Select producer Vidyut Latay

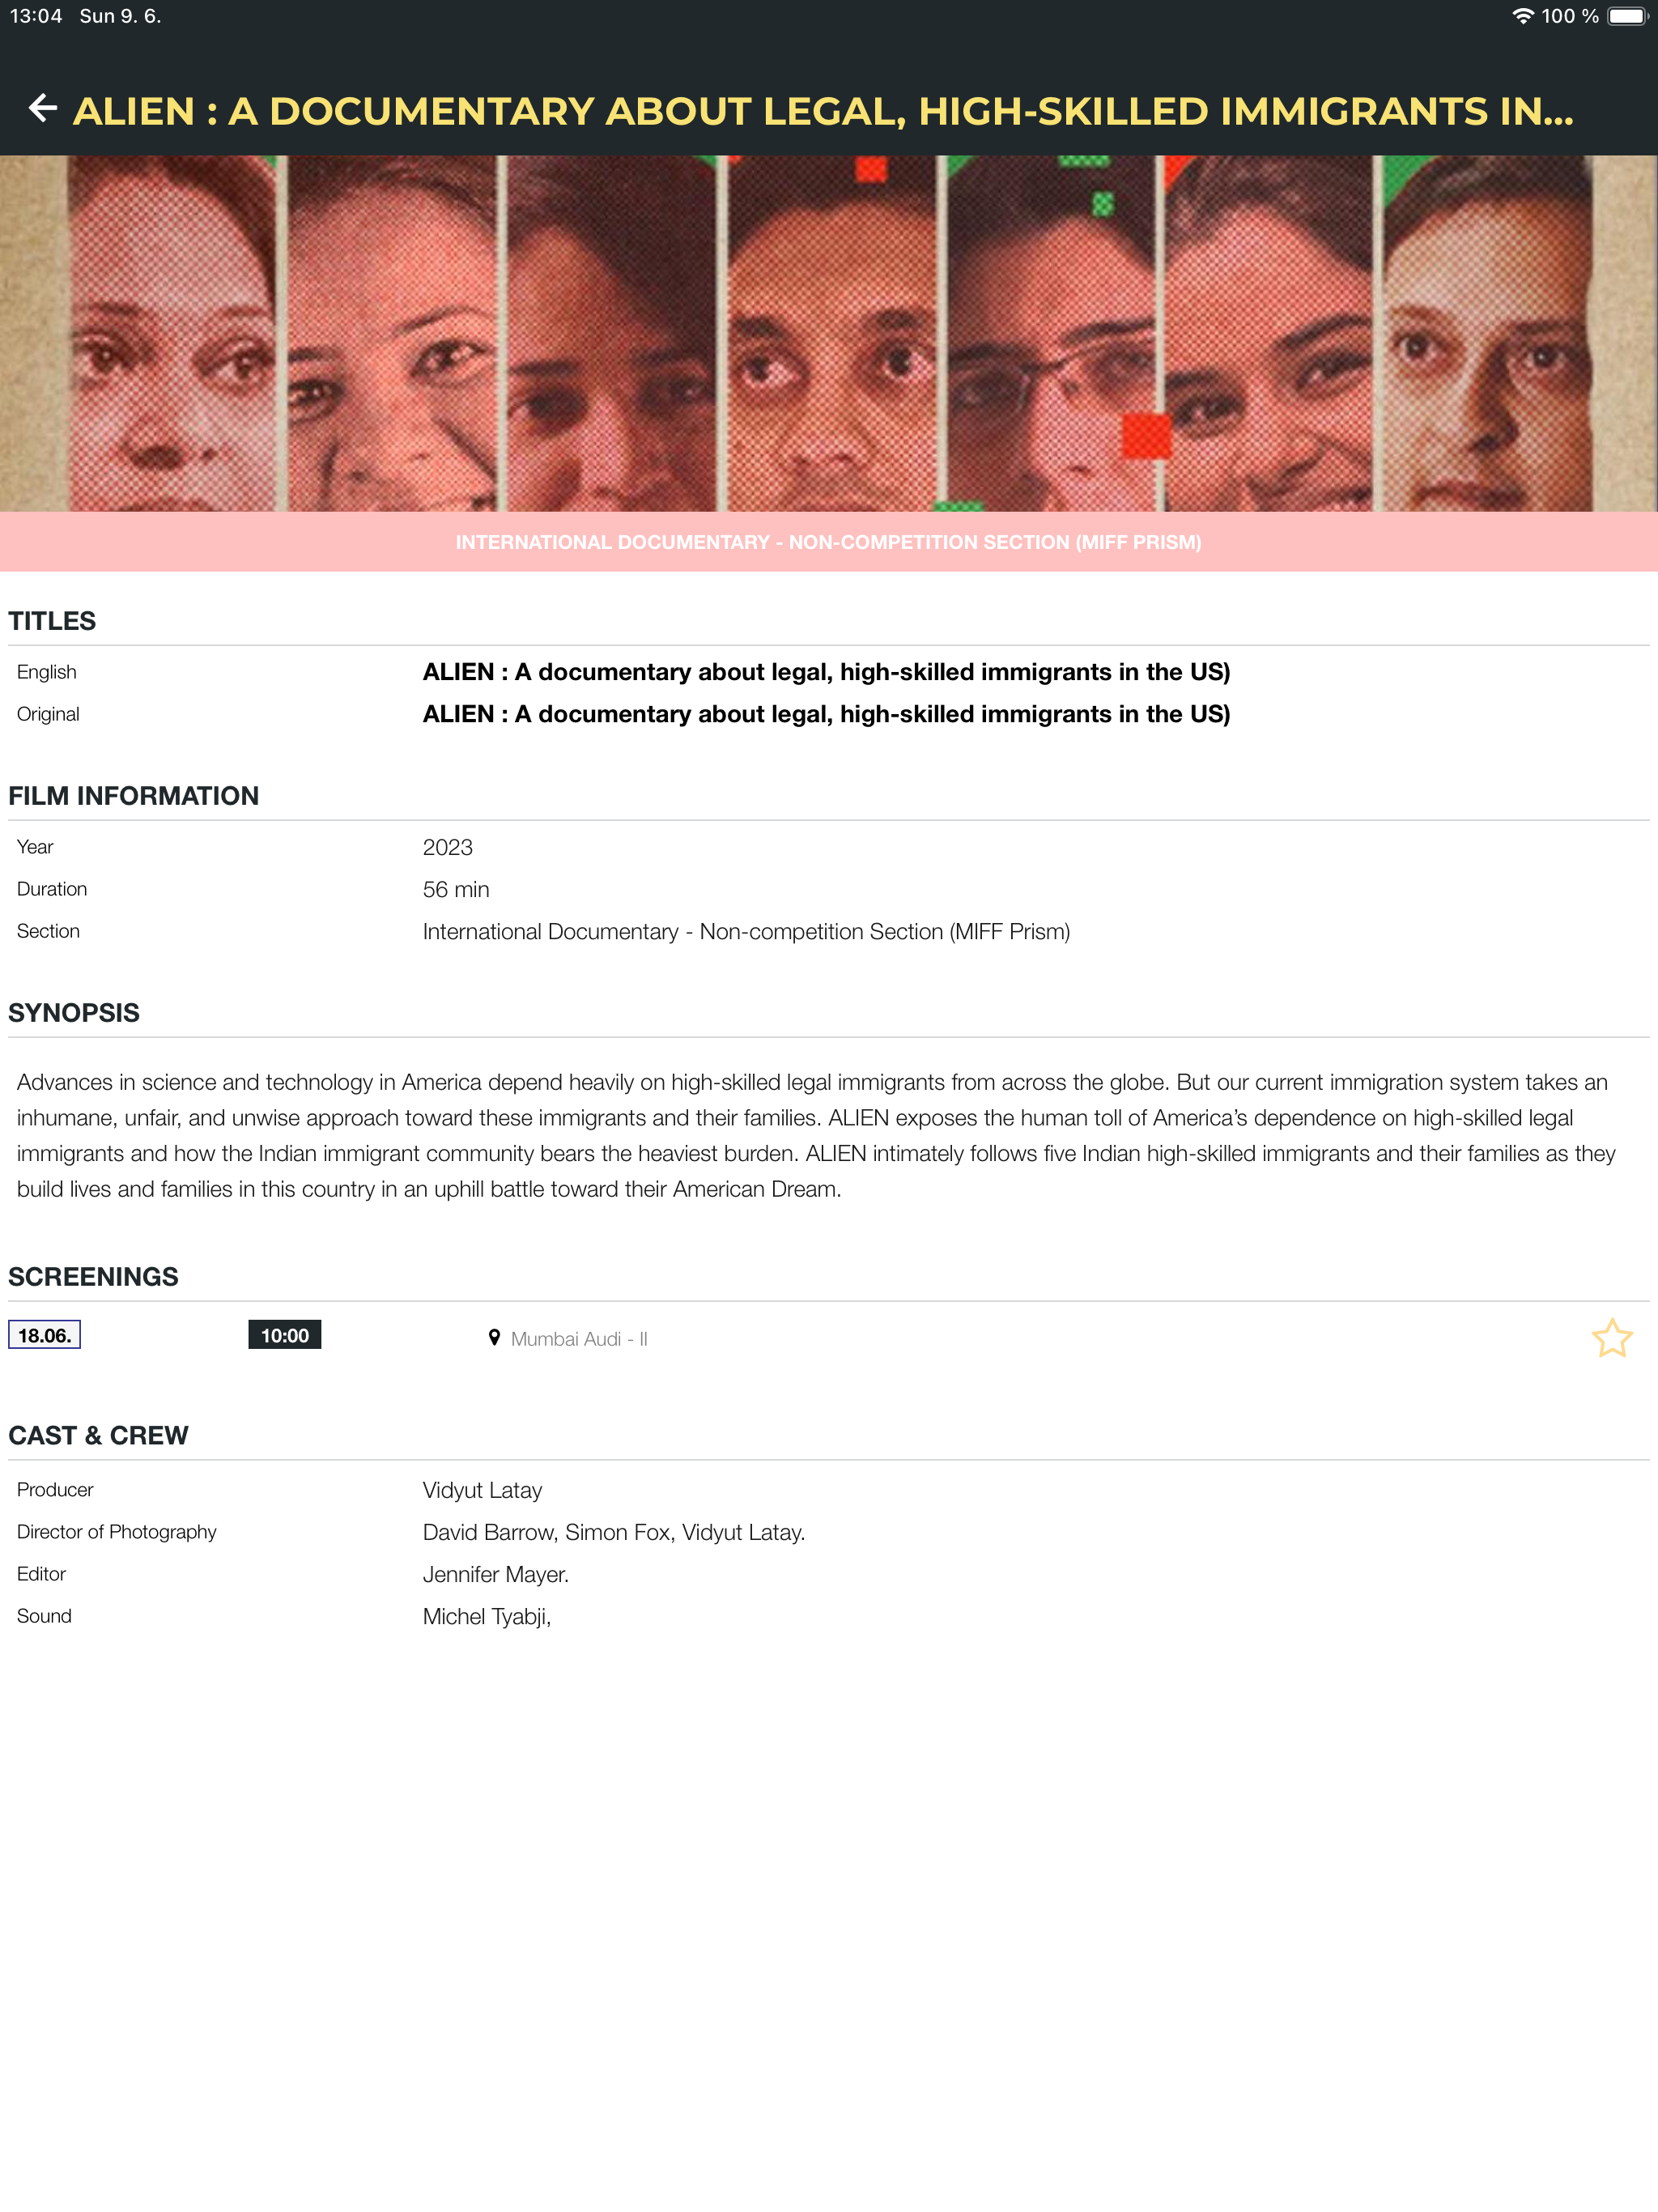[x=482, y=1490]
